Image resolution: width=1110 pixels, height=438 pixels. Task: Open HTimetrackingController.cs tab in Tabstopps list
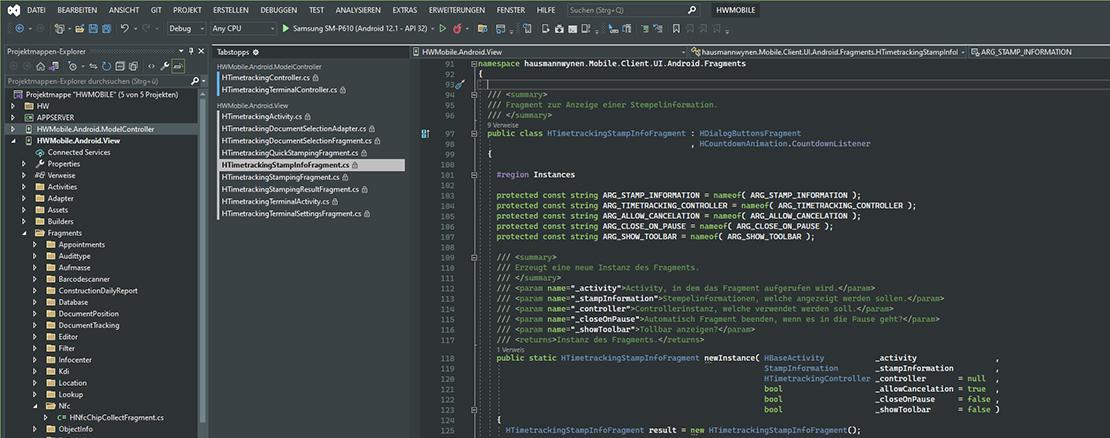pos(266,78)
